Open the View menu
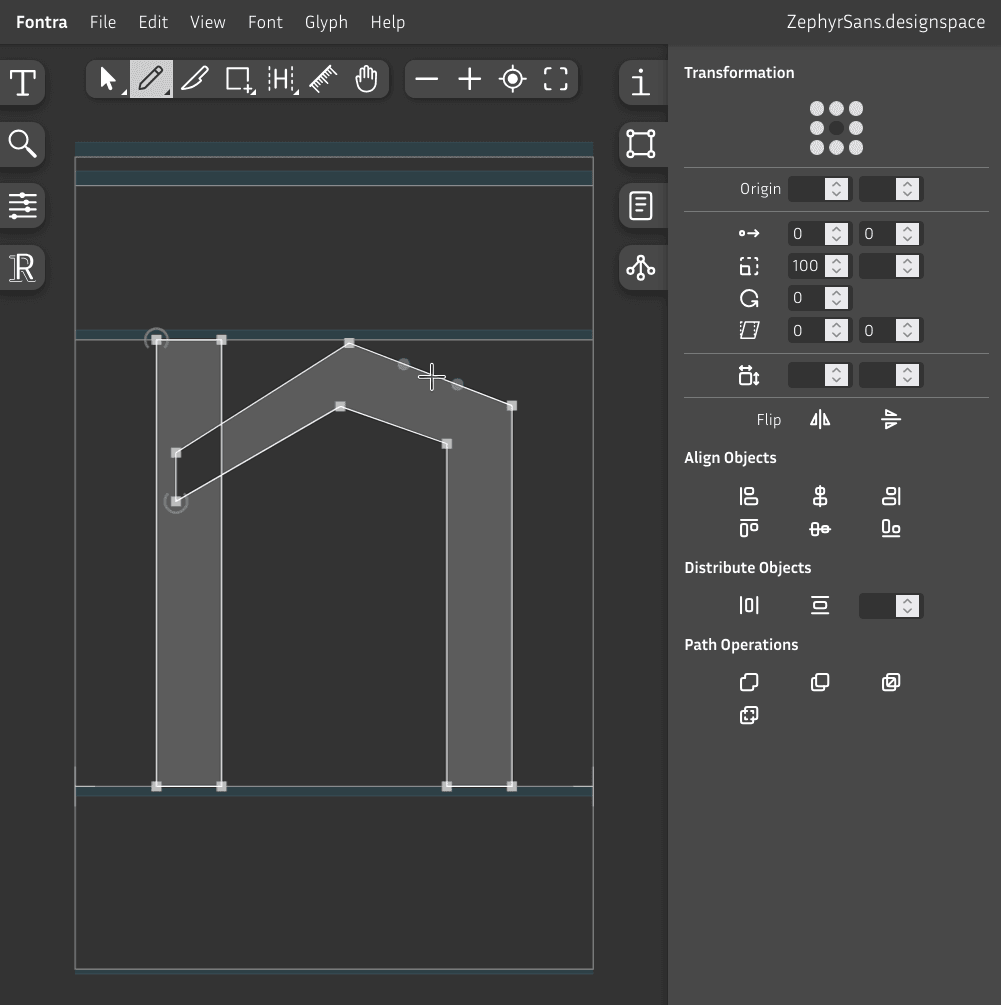 pos(207,22)
